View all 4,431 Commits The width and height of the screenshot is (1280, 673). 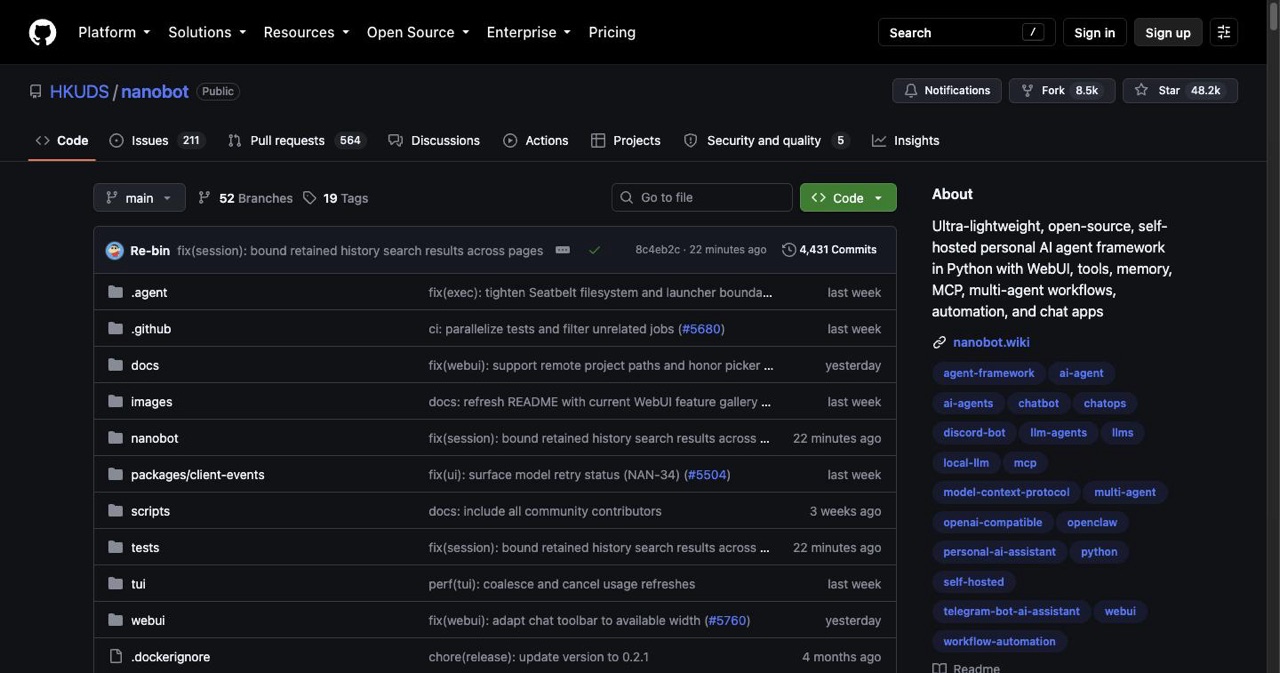point(829,250)
